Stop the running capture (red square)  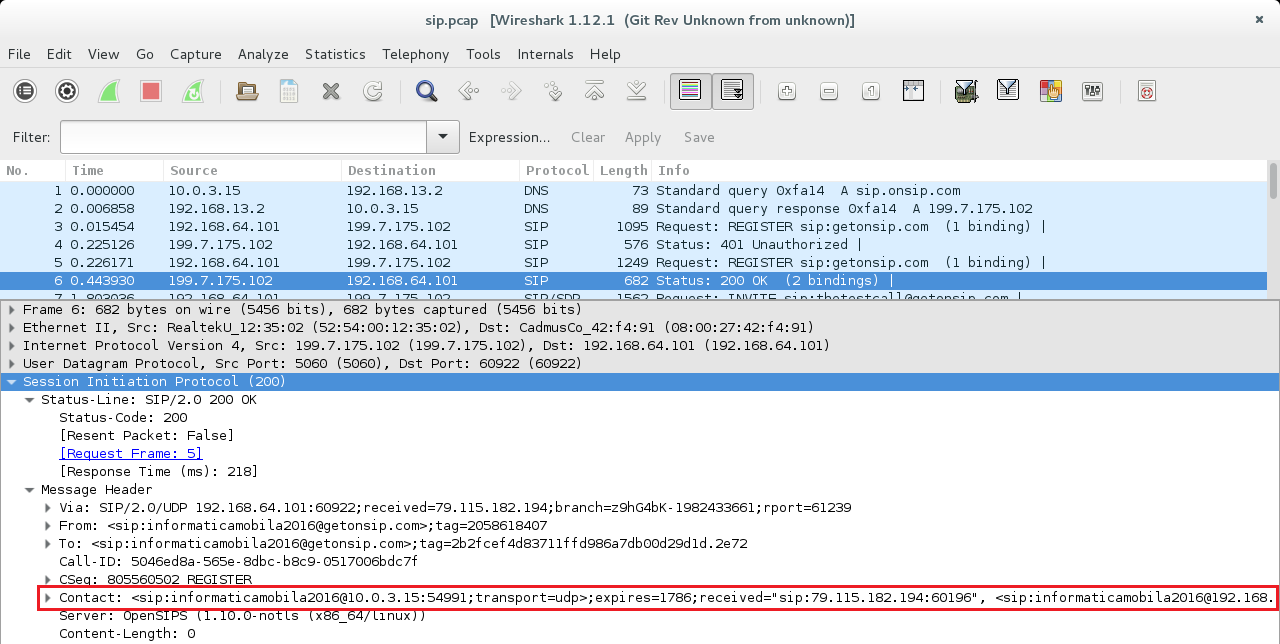(x=151, y=92)
